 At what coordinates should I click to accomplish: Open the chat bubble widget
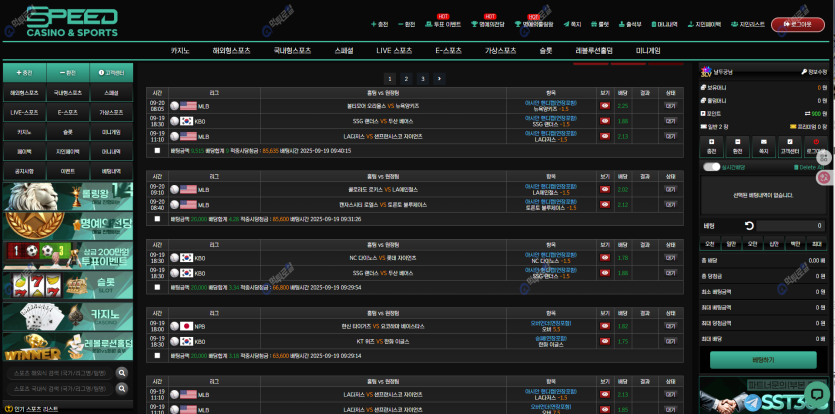click(x=815, y=393)
